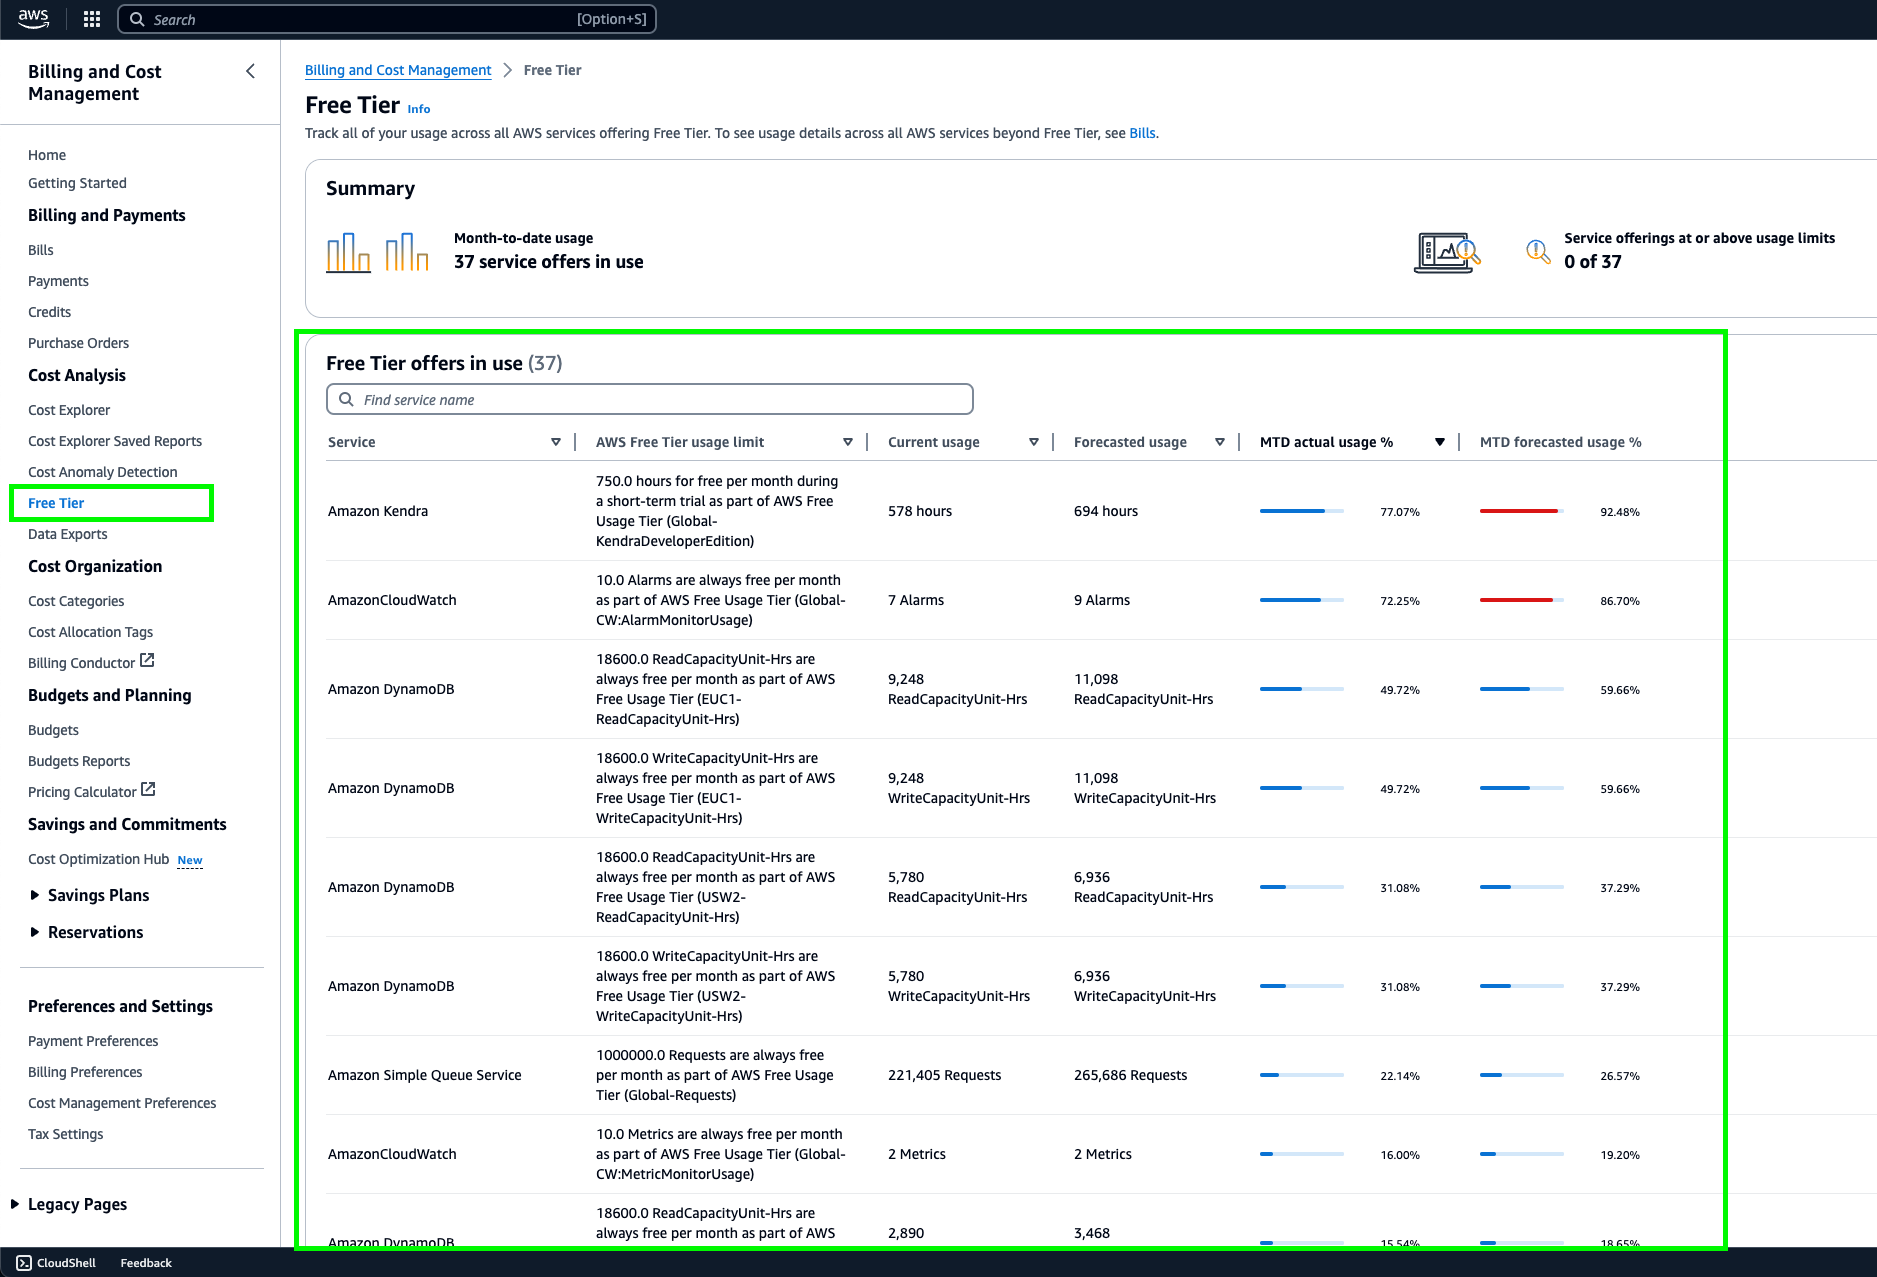
Task: Open the Service column filter dropdown
Action: (x=556, y=441)
